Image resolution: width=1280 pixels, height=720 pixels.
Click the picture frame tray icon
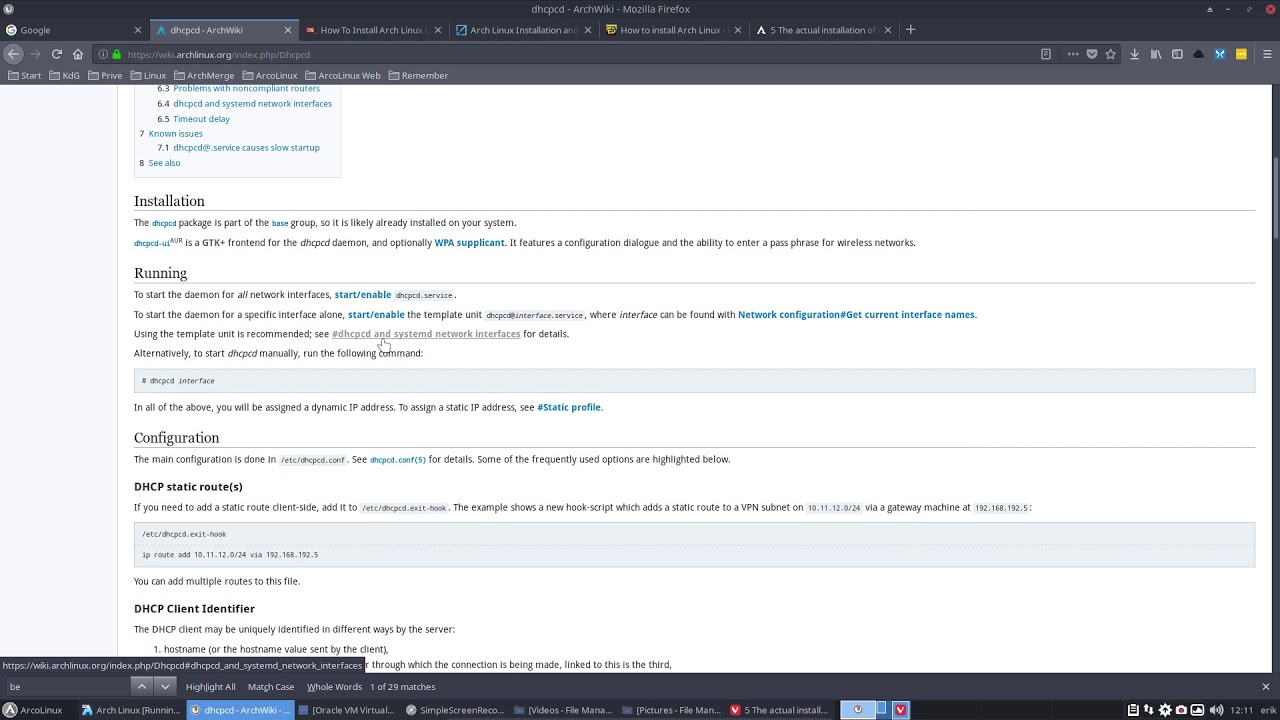pos(1197,710)
